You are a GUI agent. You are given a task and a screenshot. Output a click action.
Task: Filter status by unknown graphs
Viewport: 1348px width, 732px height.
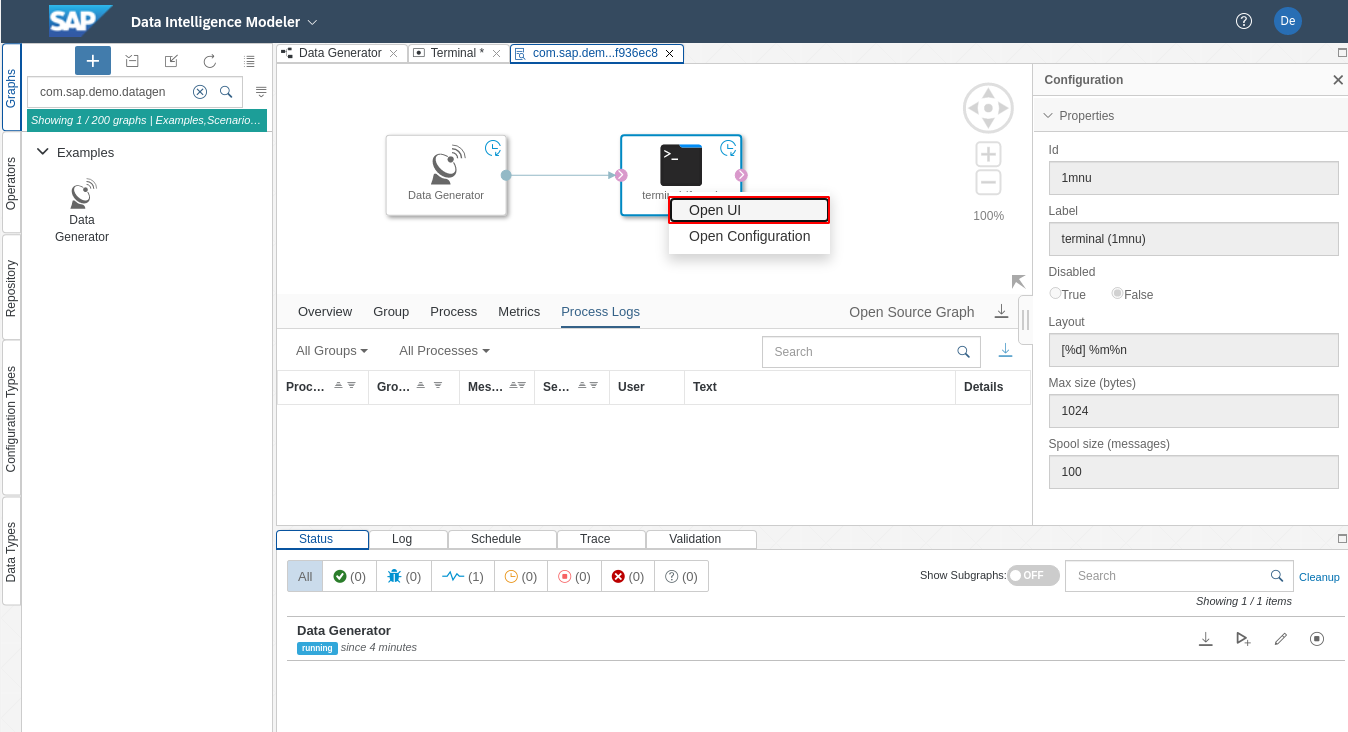(x=681, y=576)
